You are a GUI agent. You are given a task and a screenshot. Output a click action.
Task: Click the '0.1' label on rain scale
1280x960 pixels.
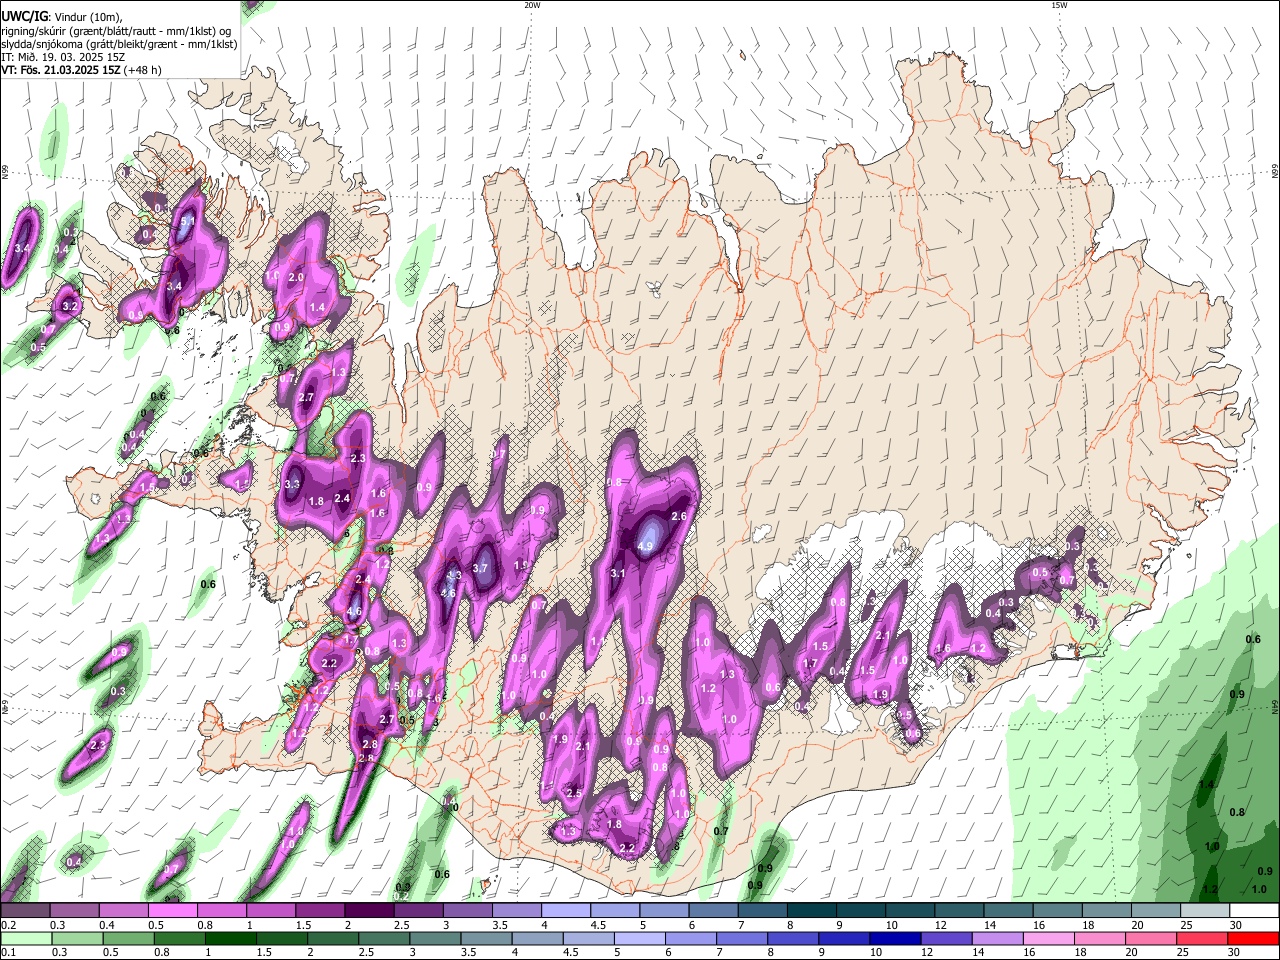pyautogui.click(x=8, y=952)
